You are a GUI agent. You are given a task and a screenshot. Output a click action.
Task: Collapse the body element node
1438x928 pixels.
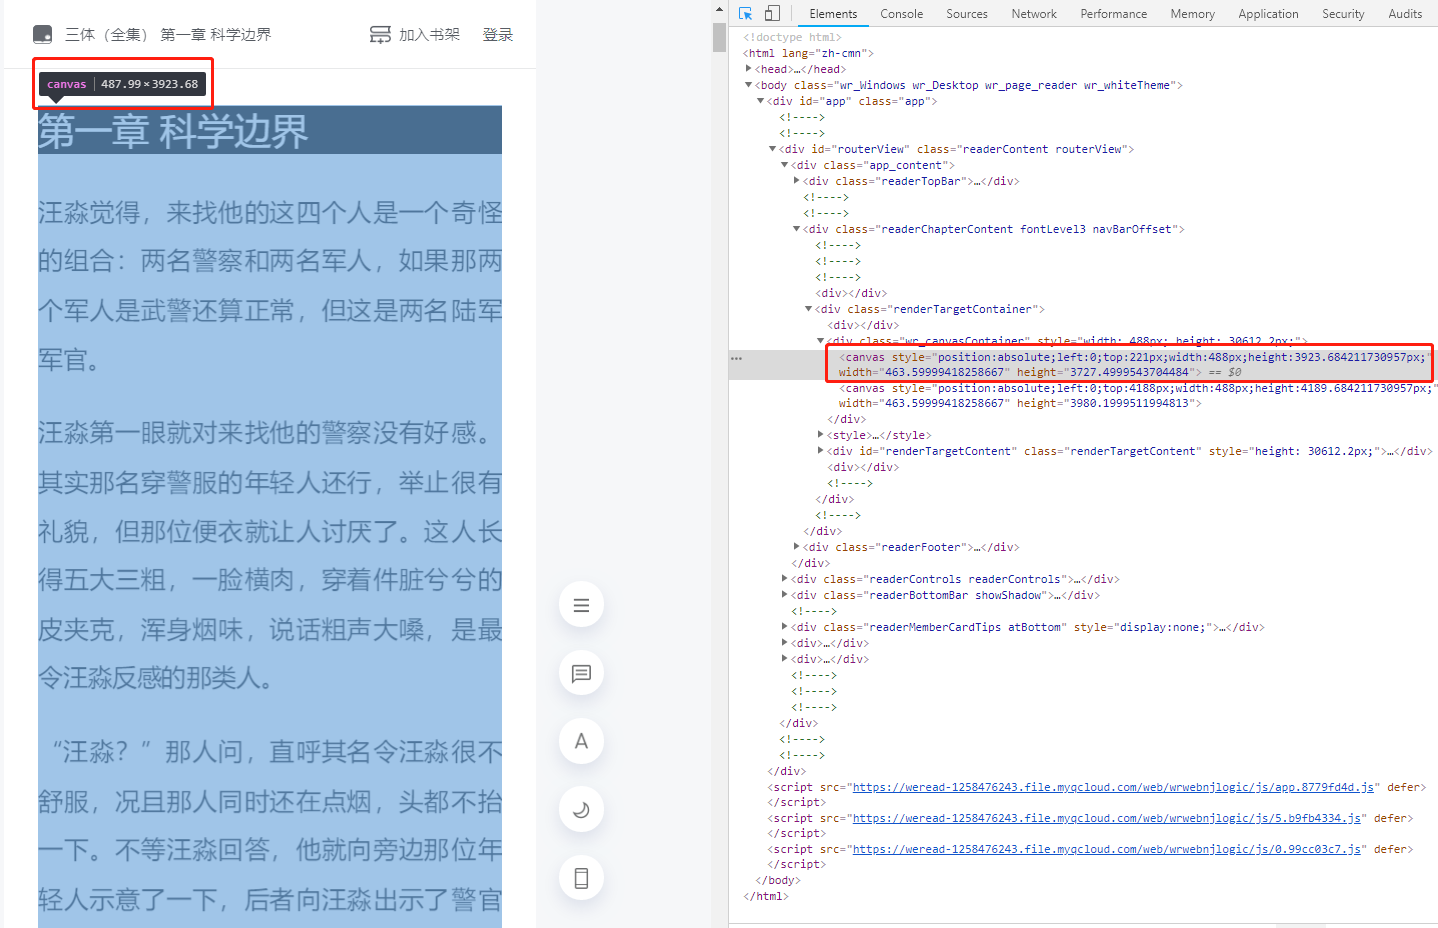(749, 85)
